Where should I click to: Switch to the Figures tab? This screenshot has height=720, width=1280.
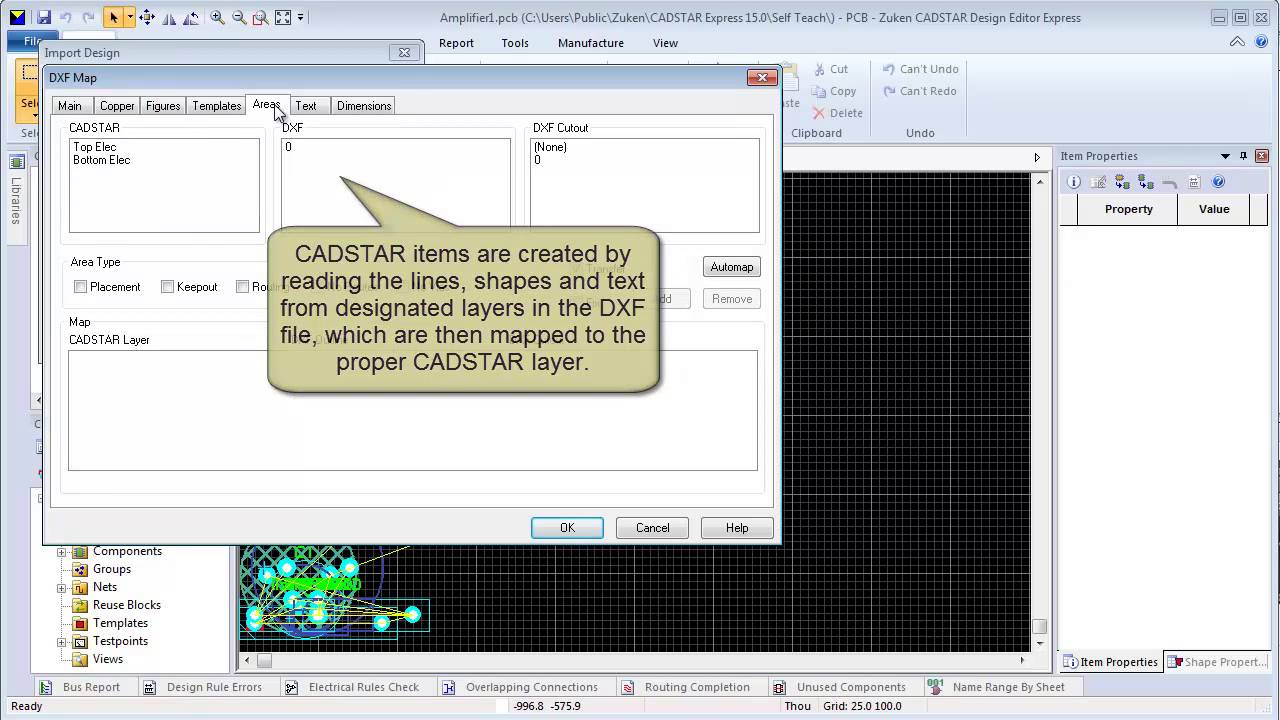point(163,106)
